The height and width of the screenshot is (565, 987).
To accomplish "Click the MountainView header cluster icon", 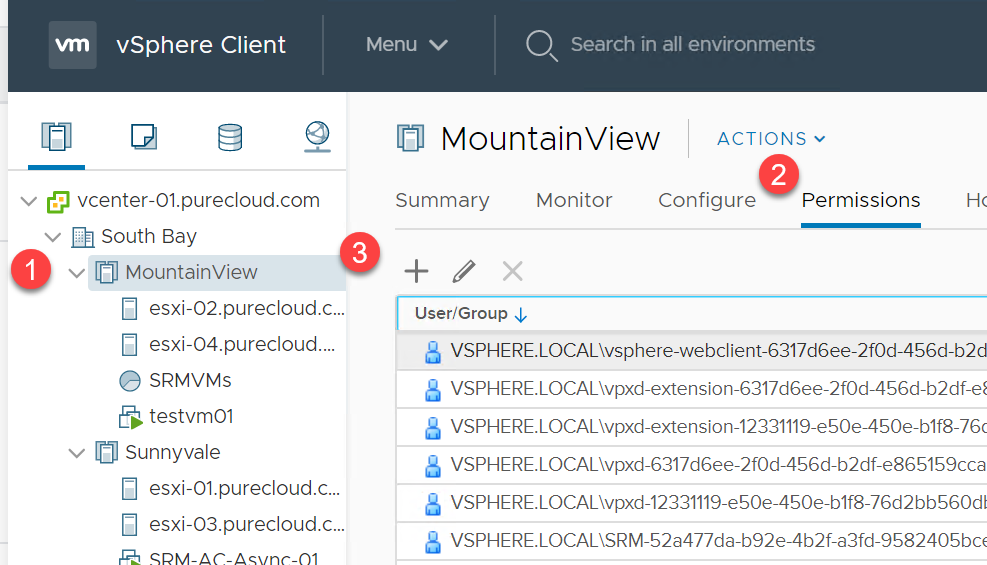I will coord(410,138).
